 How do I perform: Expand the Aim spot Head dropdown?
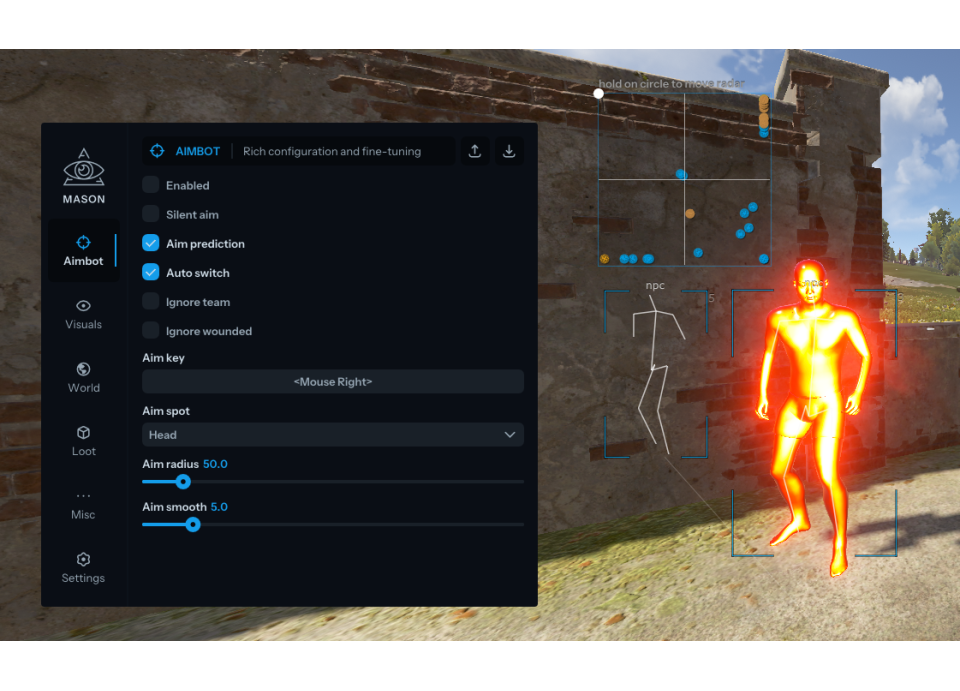click(x=333, y=435)
